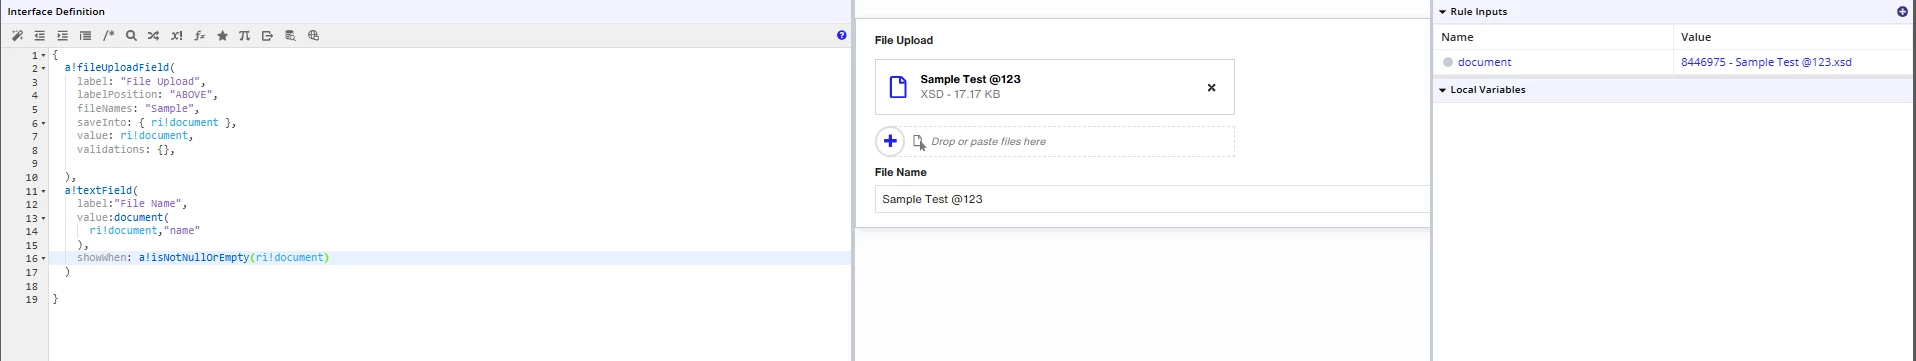1916x361 pixels.
Task: Remove uploaded file Sample Test @123
Action: click(x=1211, y=87)
